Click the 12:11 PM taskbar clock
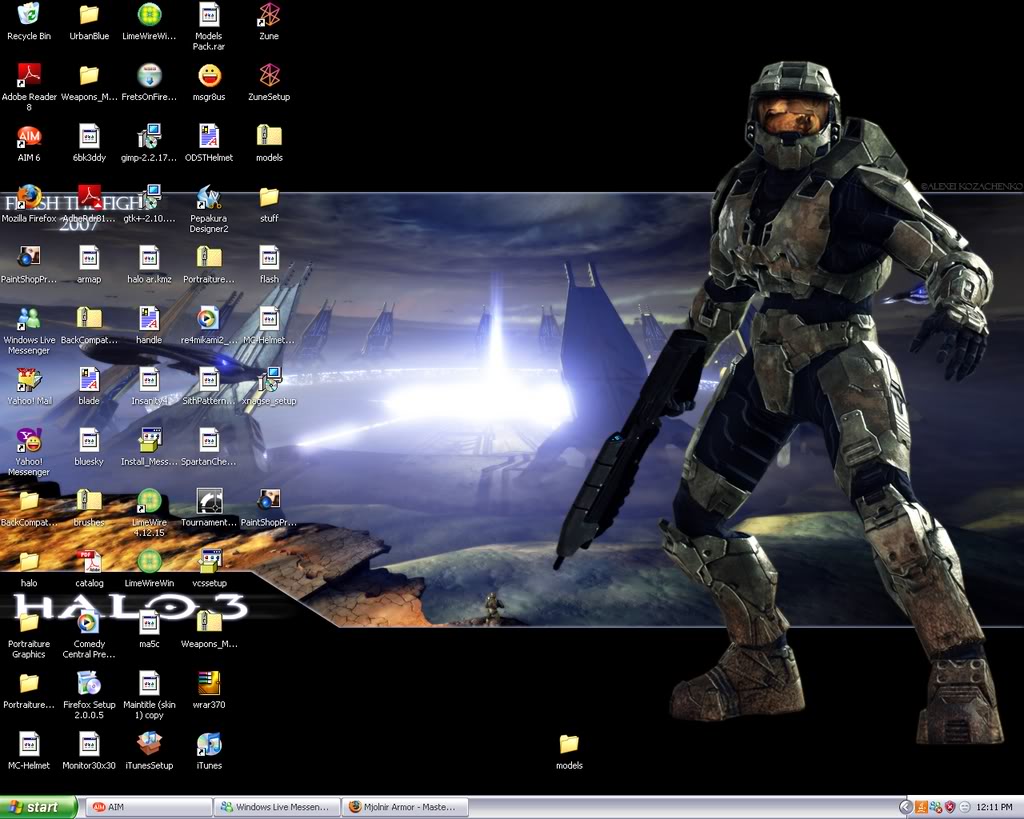The height and width of the screenshot is (819, 1024). click(x=994, y=807)
